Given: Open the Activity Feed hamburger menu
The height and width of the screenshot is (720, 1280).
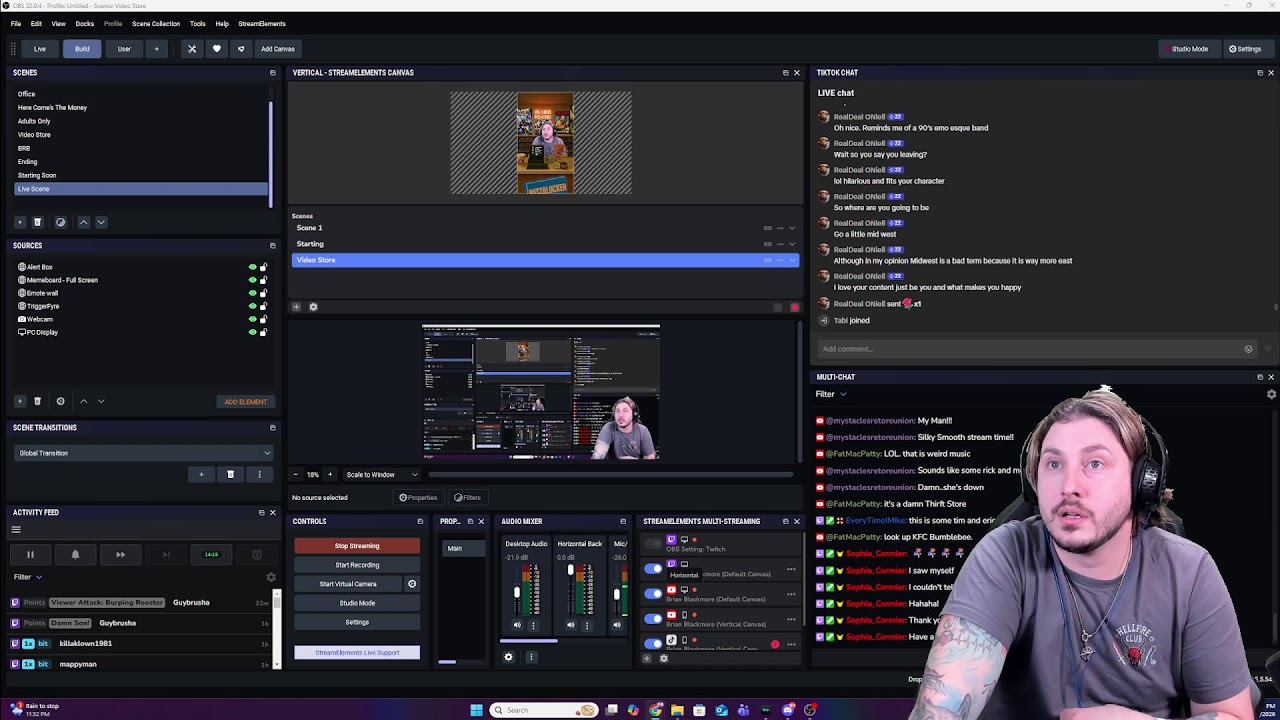Looking at the screenshot, I should 16,530.
